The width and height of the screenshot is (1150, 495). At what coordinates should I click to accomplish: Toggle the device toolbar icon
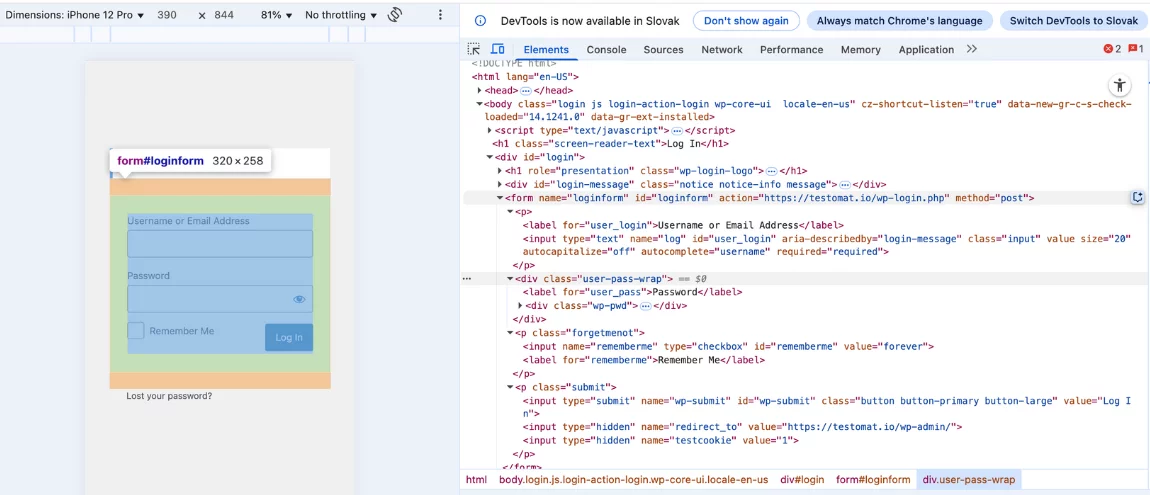tap(498, 49)
